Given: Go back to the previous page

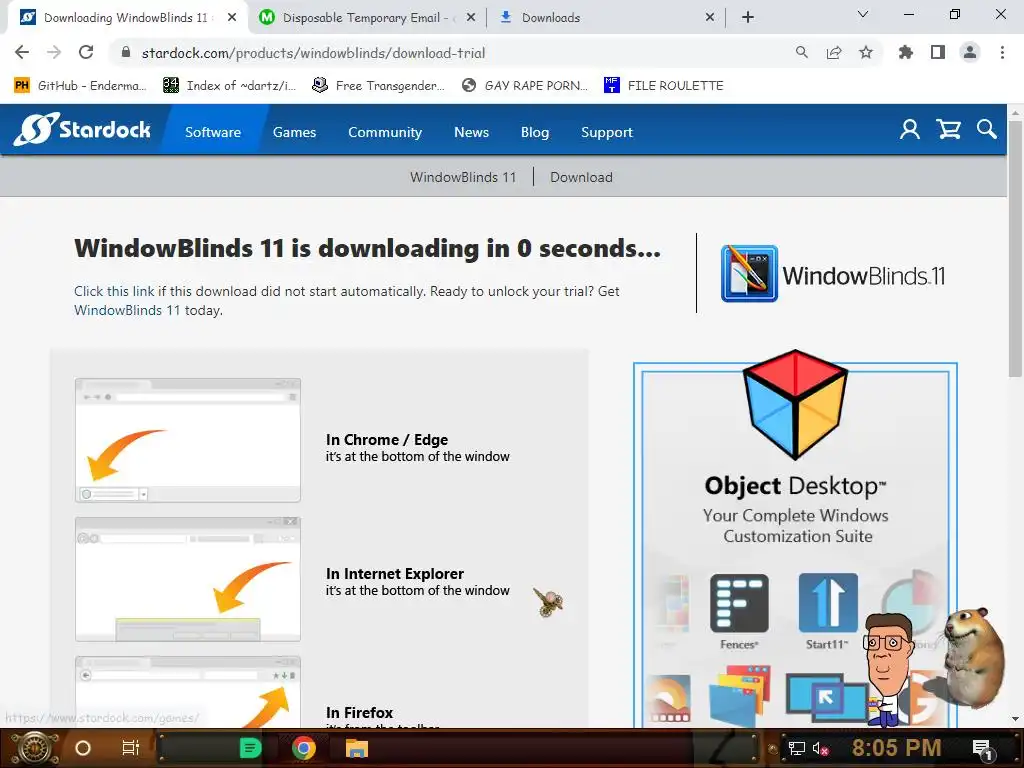Looking at the screenshot, I should coord(22,52).
